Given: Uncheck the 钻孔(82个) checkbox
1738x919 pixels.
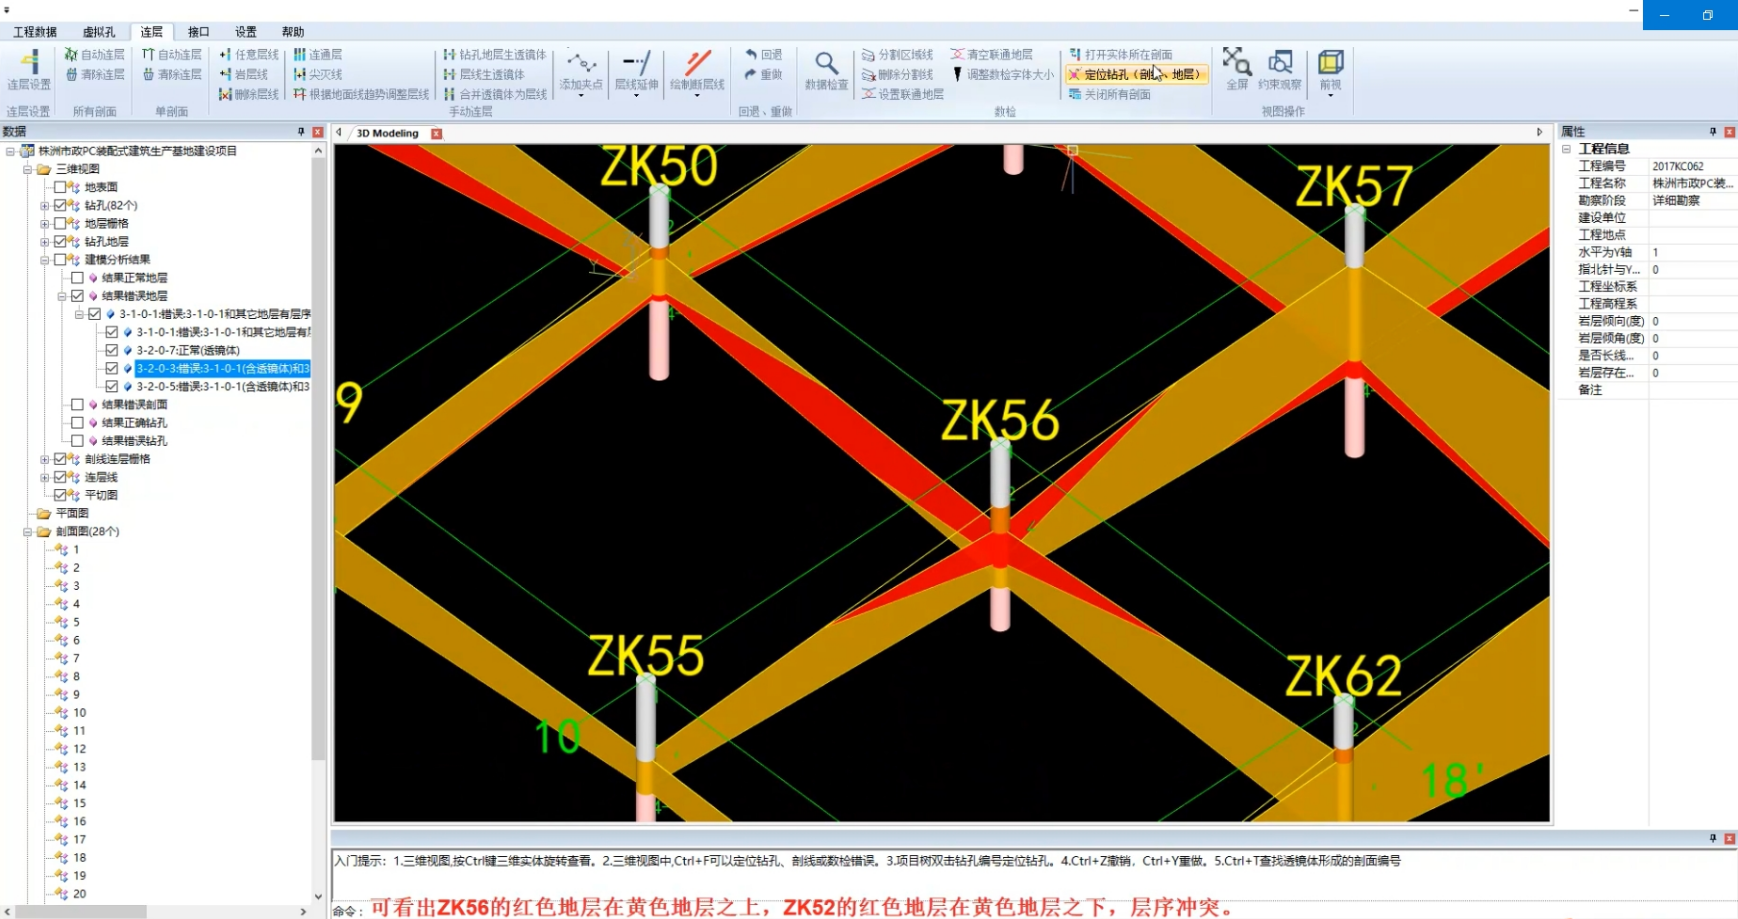Looking at the screenshot, I should pyautogui.click(x=60, y=205).
